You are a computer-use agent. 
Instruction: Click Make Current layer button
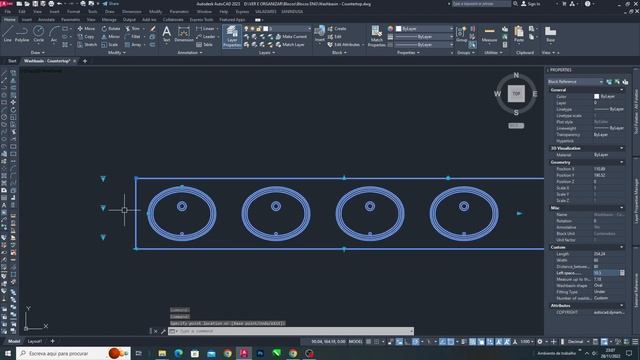point(291,37)
